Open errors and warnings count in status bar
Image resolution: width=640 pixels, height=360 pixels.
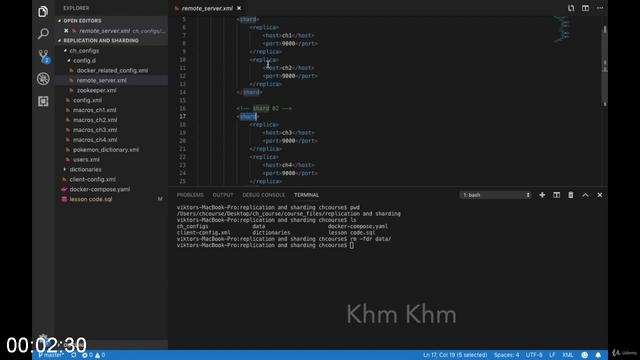click(93, 355)
